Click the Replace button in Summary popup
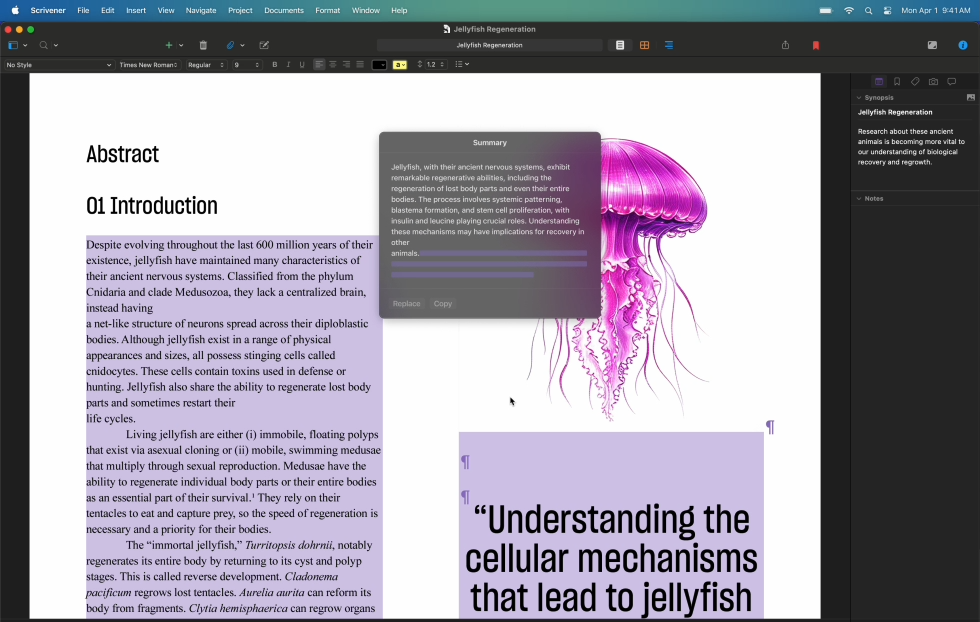 407,303
